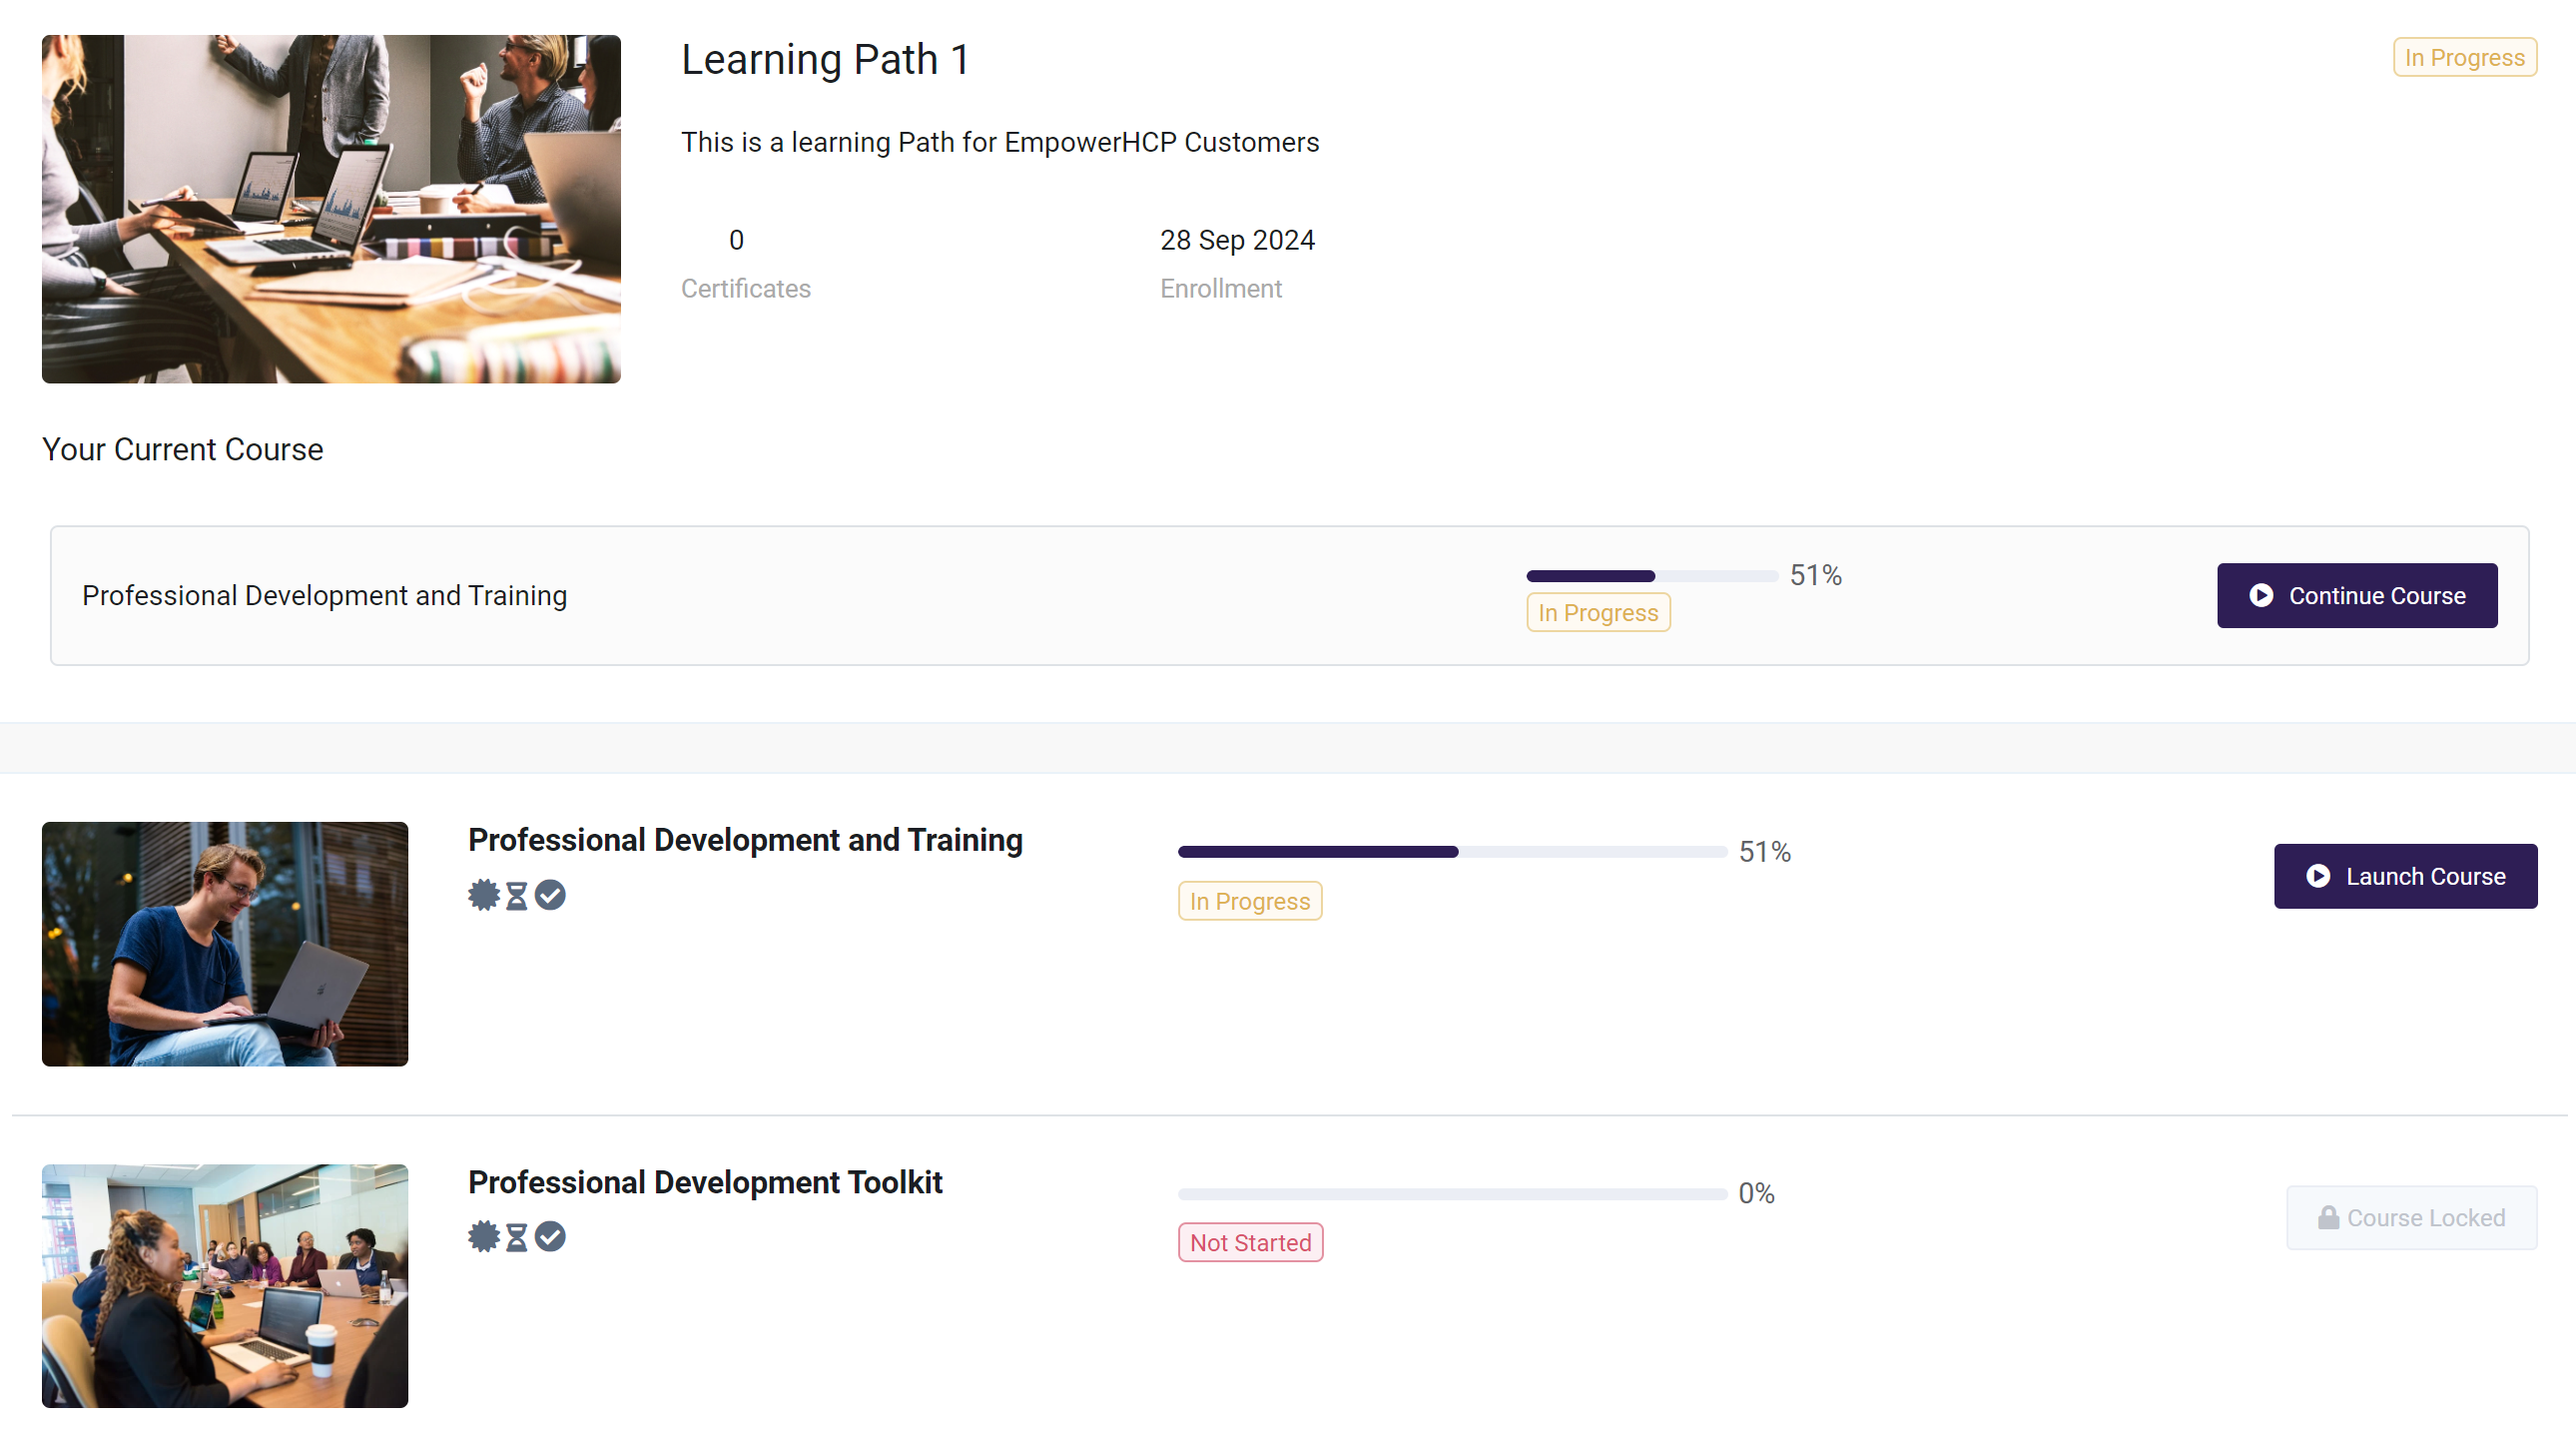This screenshot has height=1436, width=2576.
Task: Click the current course 51% progress bar
Action: click(x=1651, y=576)
